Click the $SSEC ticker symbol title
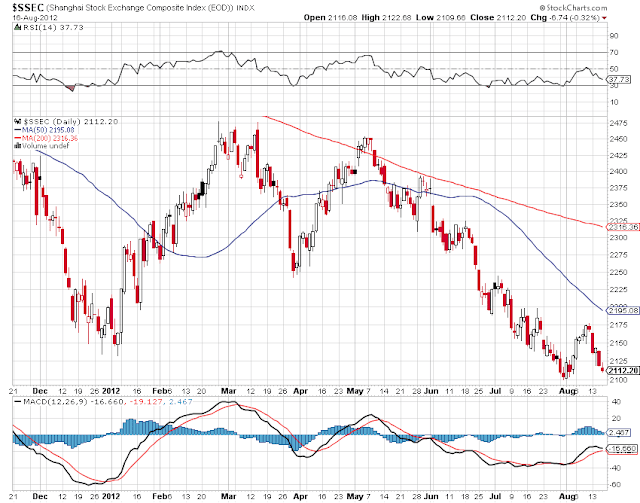The width and height of the screenshot is (640, 503). 28,8
